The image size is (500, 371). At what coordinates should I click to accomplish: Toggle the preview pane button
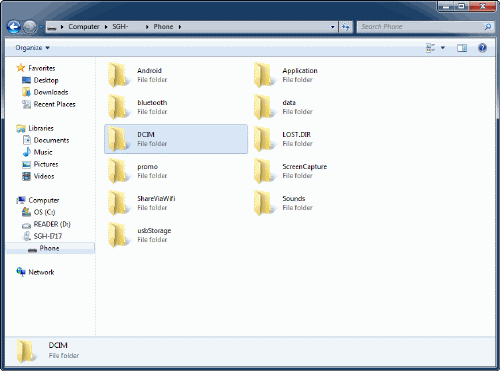462,48
